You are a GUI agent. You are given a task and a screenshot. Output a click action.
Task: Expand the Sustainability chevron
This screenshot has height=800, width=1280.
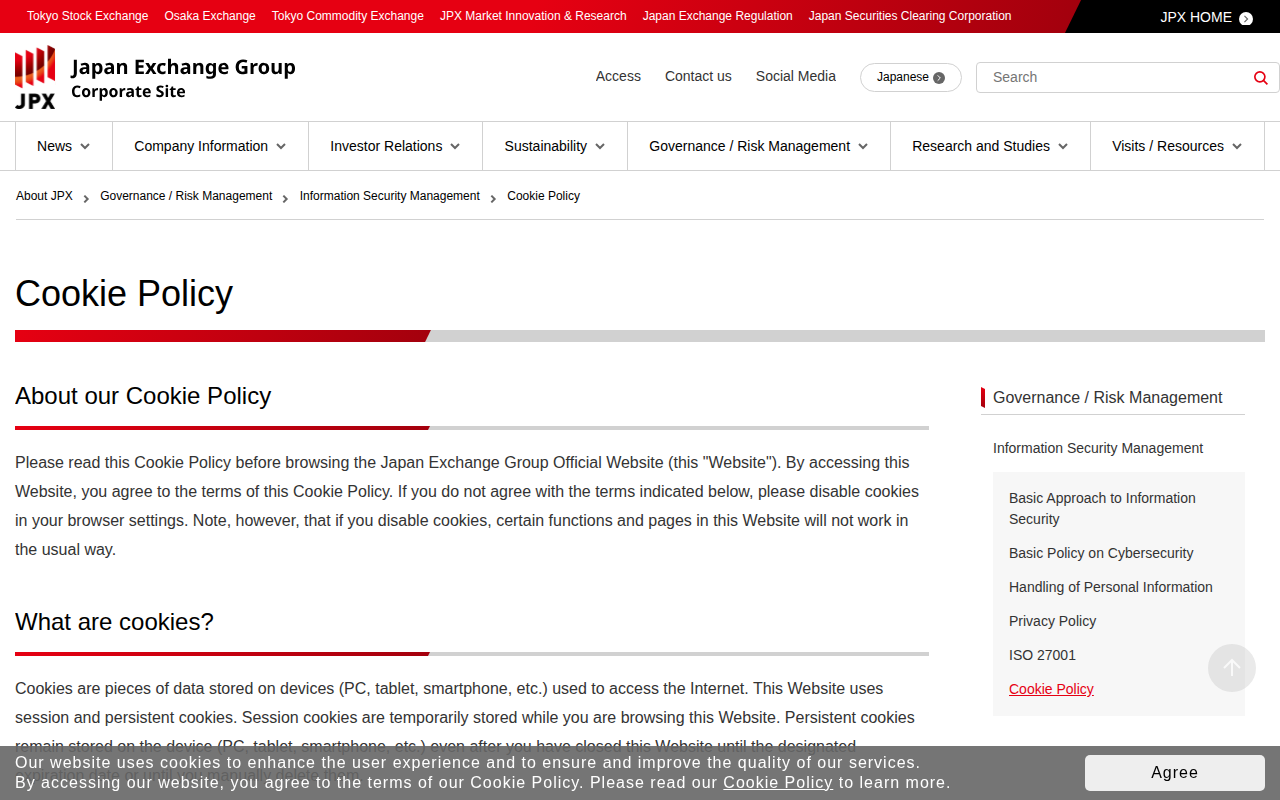pos(600,146)
